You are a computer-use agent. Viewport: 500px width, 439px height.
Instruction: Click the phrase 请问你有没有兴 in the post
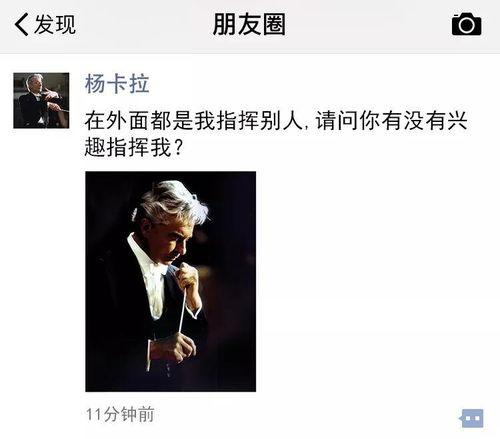(x=392, y=120)
